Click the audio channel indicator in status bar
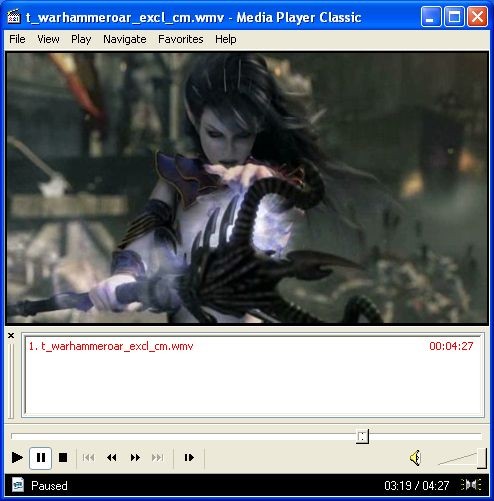 (x=471, y=485)
